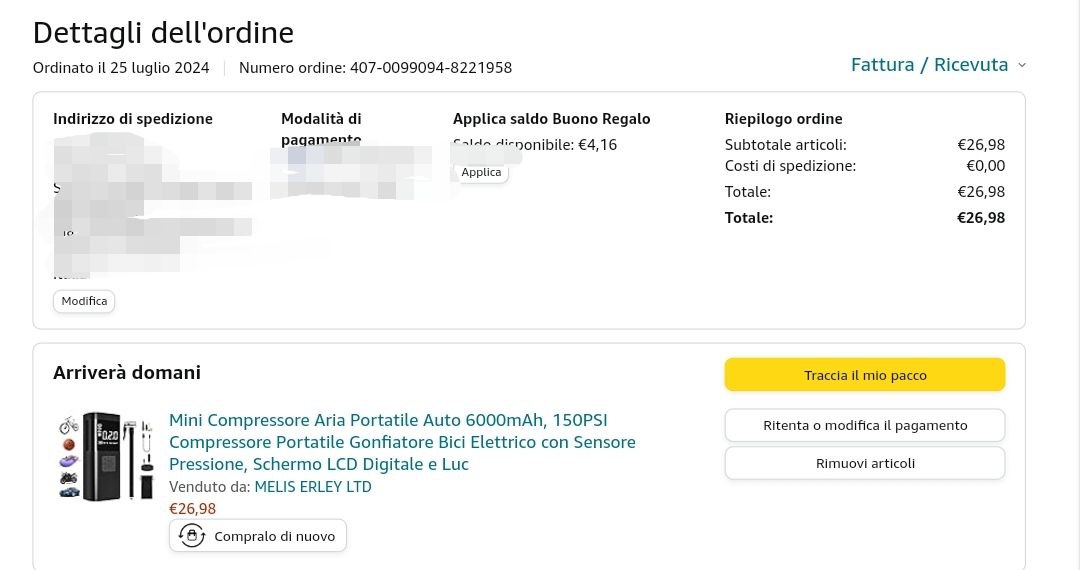
Task: Click the circular buy-again arrows icon
Action: [x=192, y=536]
